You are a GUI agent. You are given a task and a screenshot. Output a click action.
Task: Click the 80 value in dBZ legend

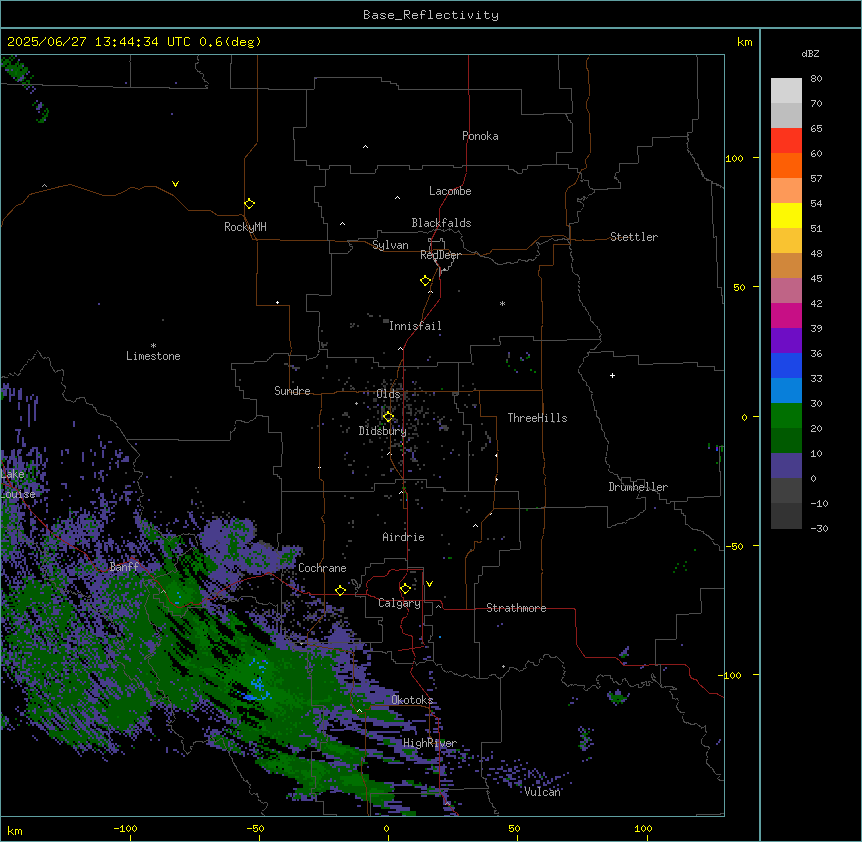(x=816, y=79)
